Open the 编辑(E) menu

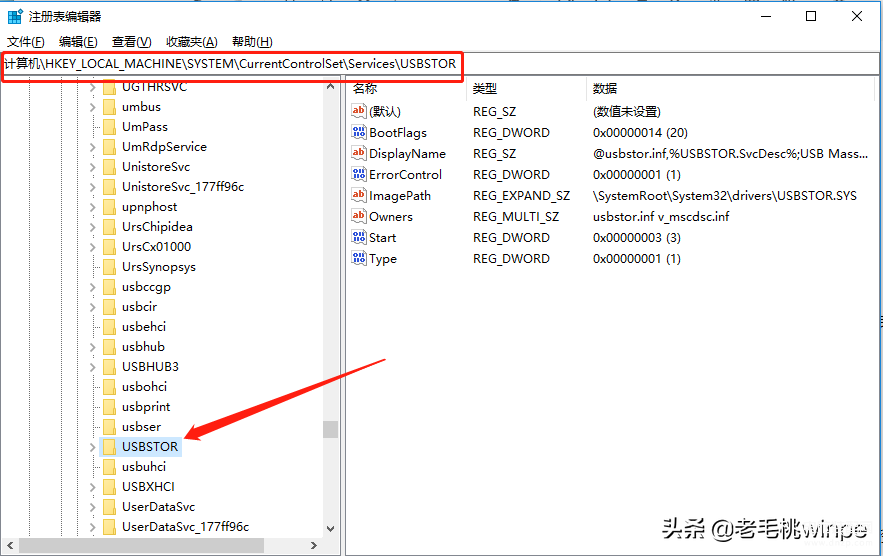pyautogui.click(x=78, y=42)
